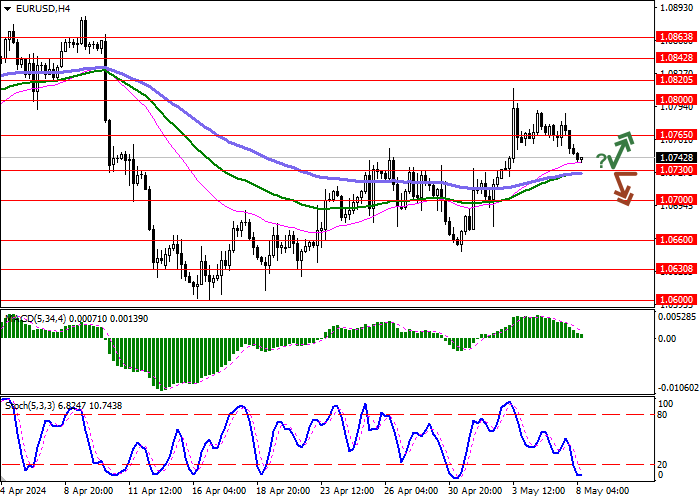Click the 4 Apr 2024 date label

(x=23, y=491)
